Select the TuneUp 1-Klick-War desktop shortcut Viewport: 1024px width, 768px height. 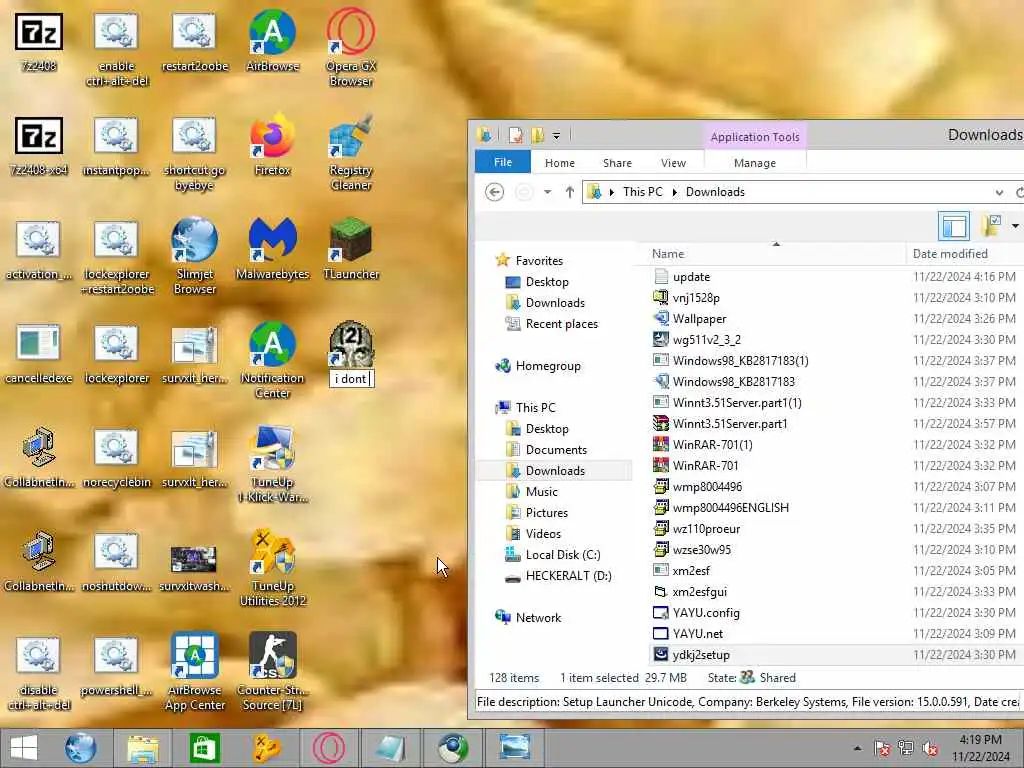[x=272, y=464]
